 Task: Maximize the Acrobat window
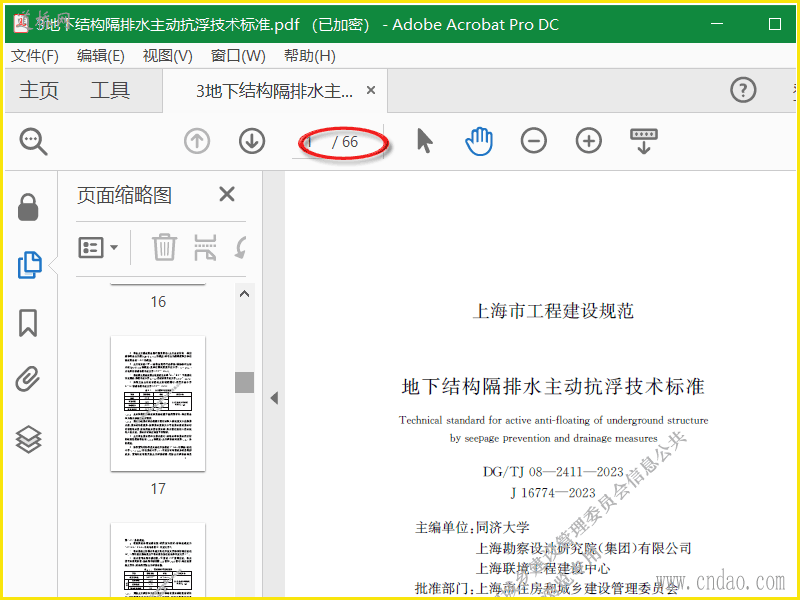[x=774, y=24]
